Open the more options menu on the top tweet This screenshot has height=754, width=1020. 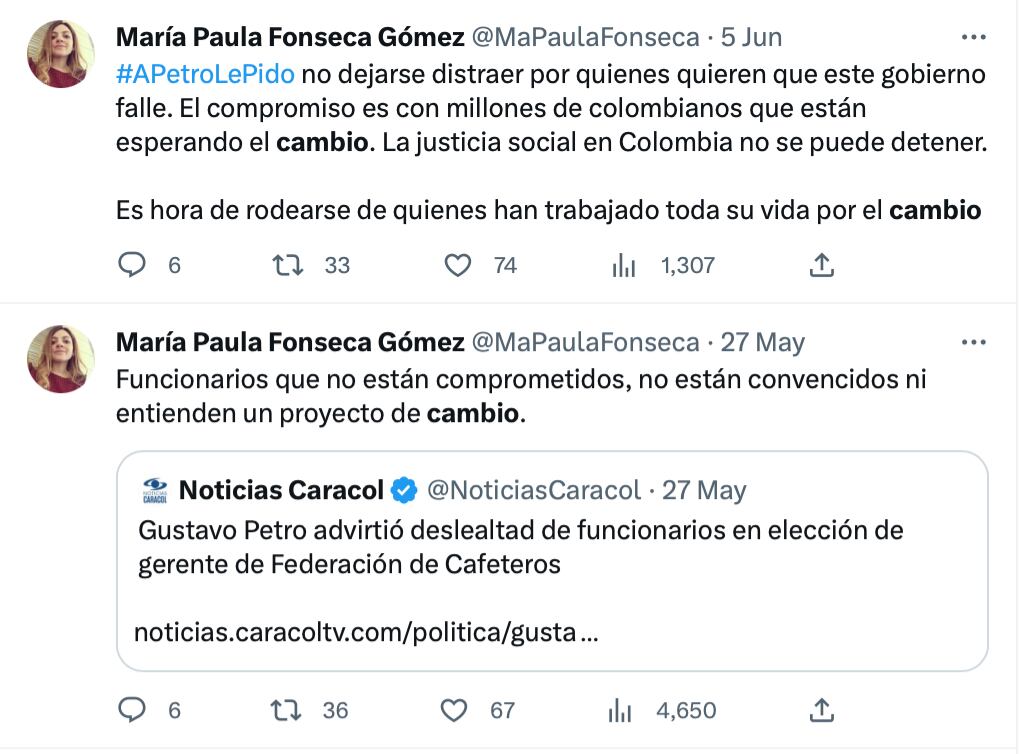(973, 35)
